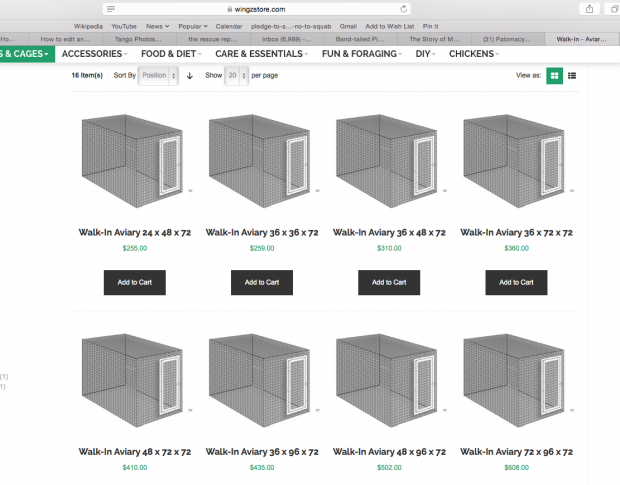Click the Walk-In Aviary 36 x 96 x 72 title
The height and width of the screenshot is (485, 620).
[262, 452]
